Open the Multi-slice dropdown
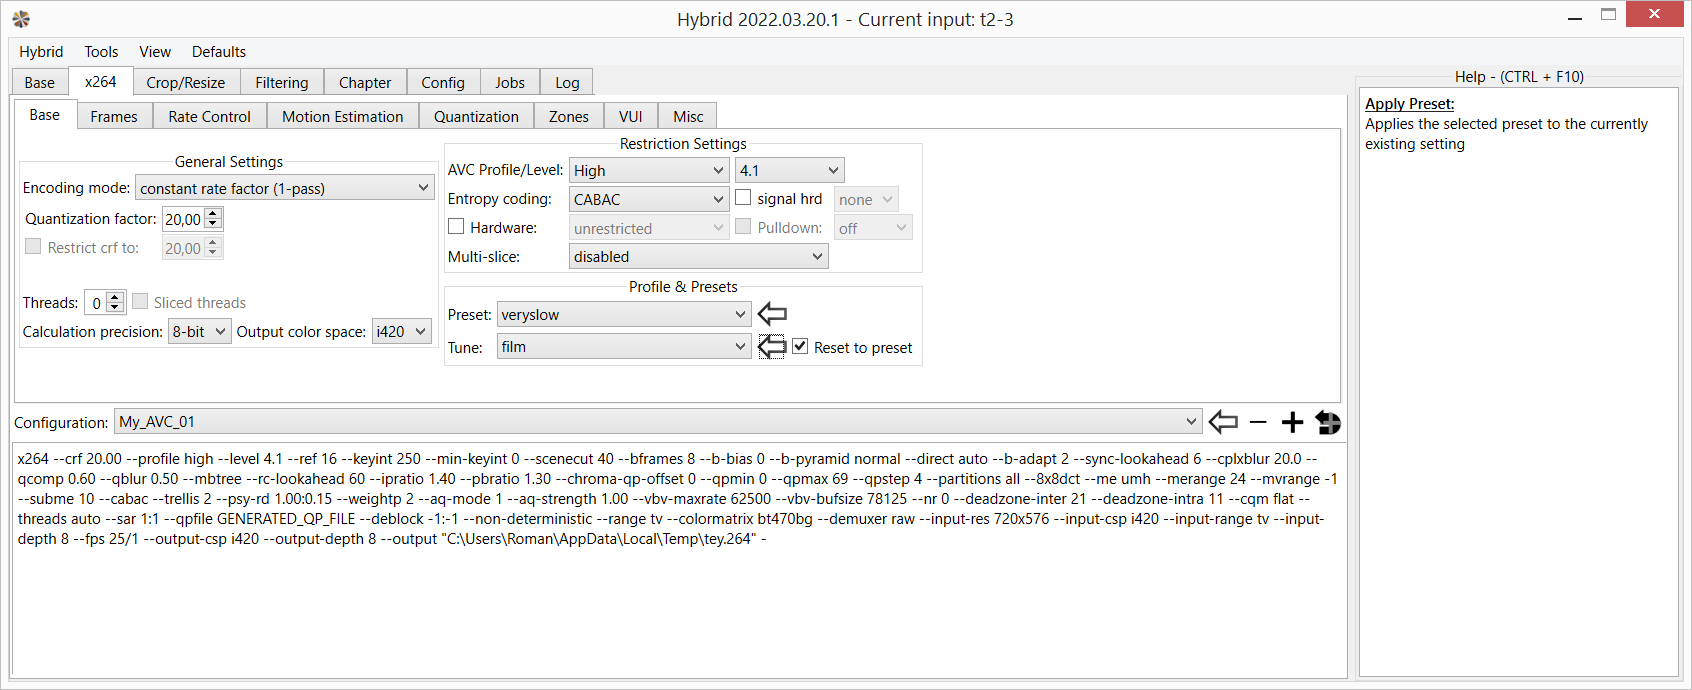 pos(698,256)
